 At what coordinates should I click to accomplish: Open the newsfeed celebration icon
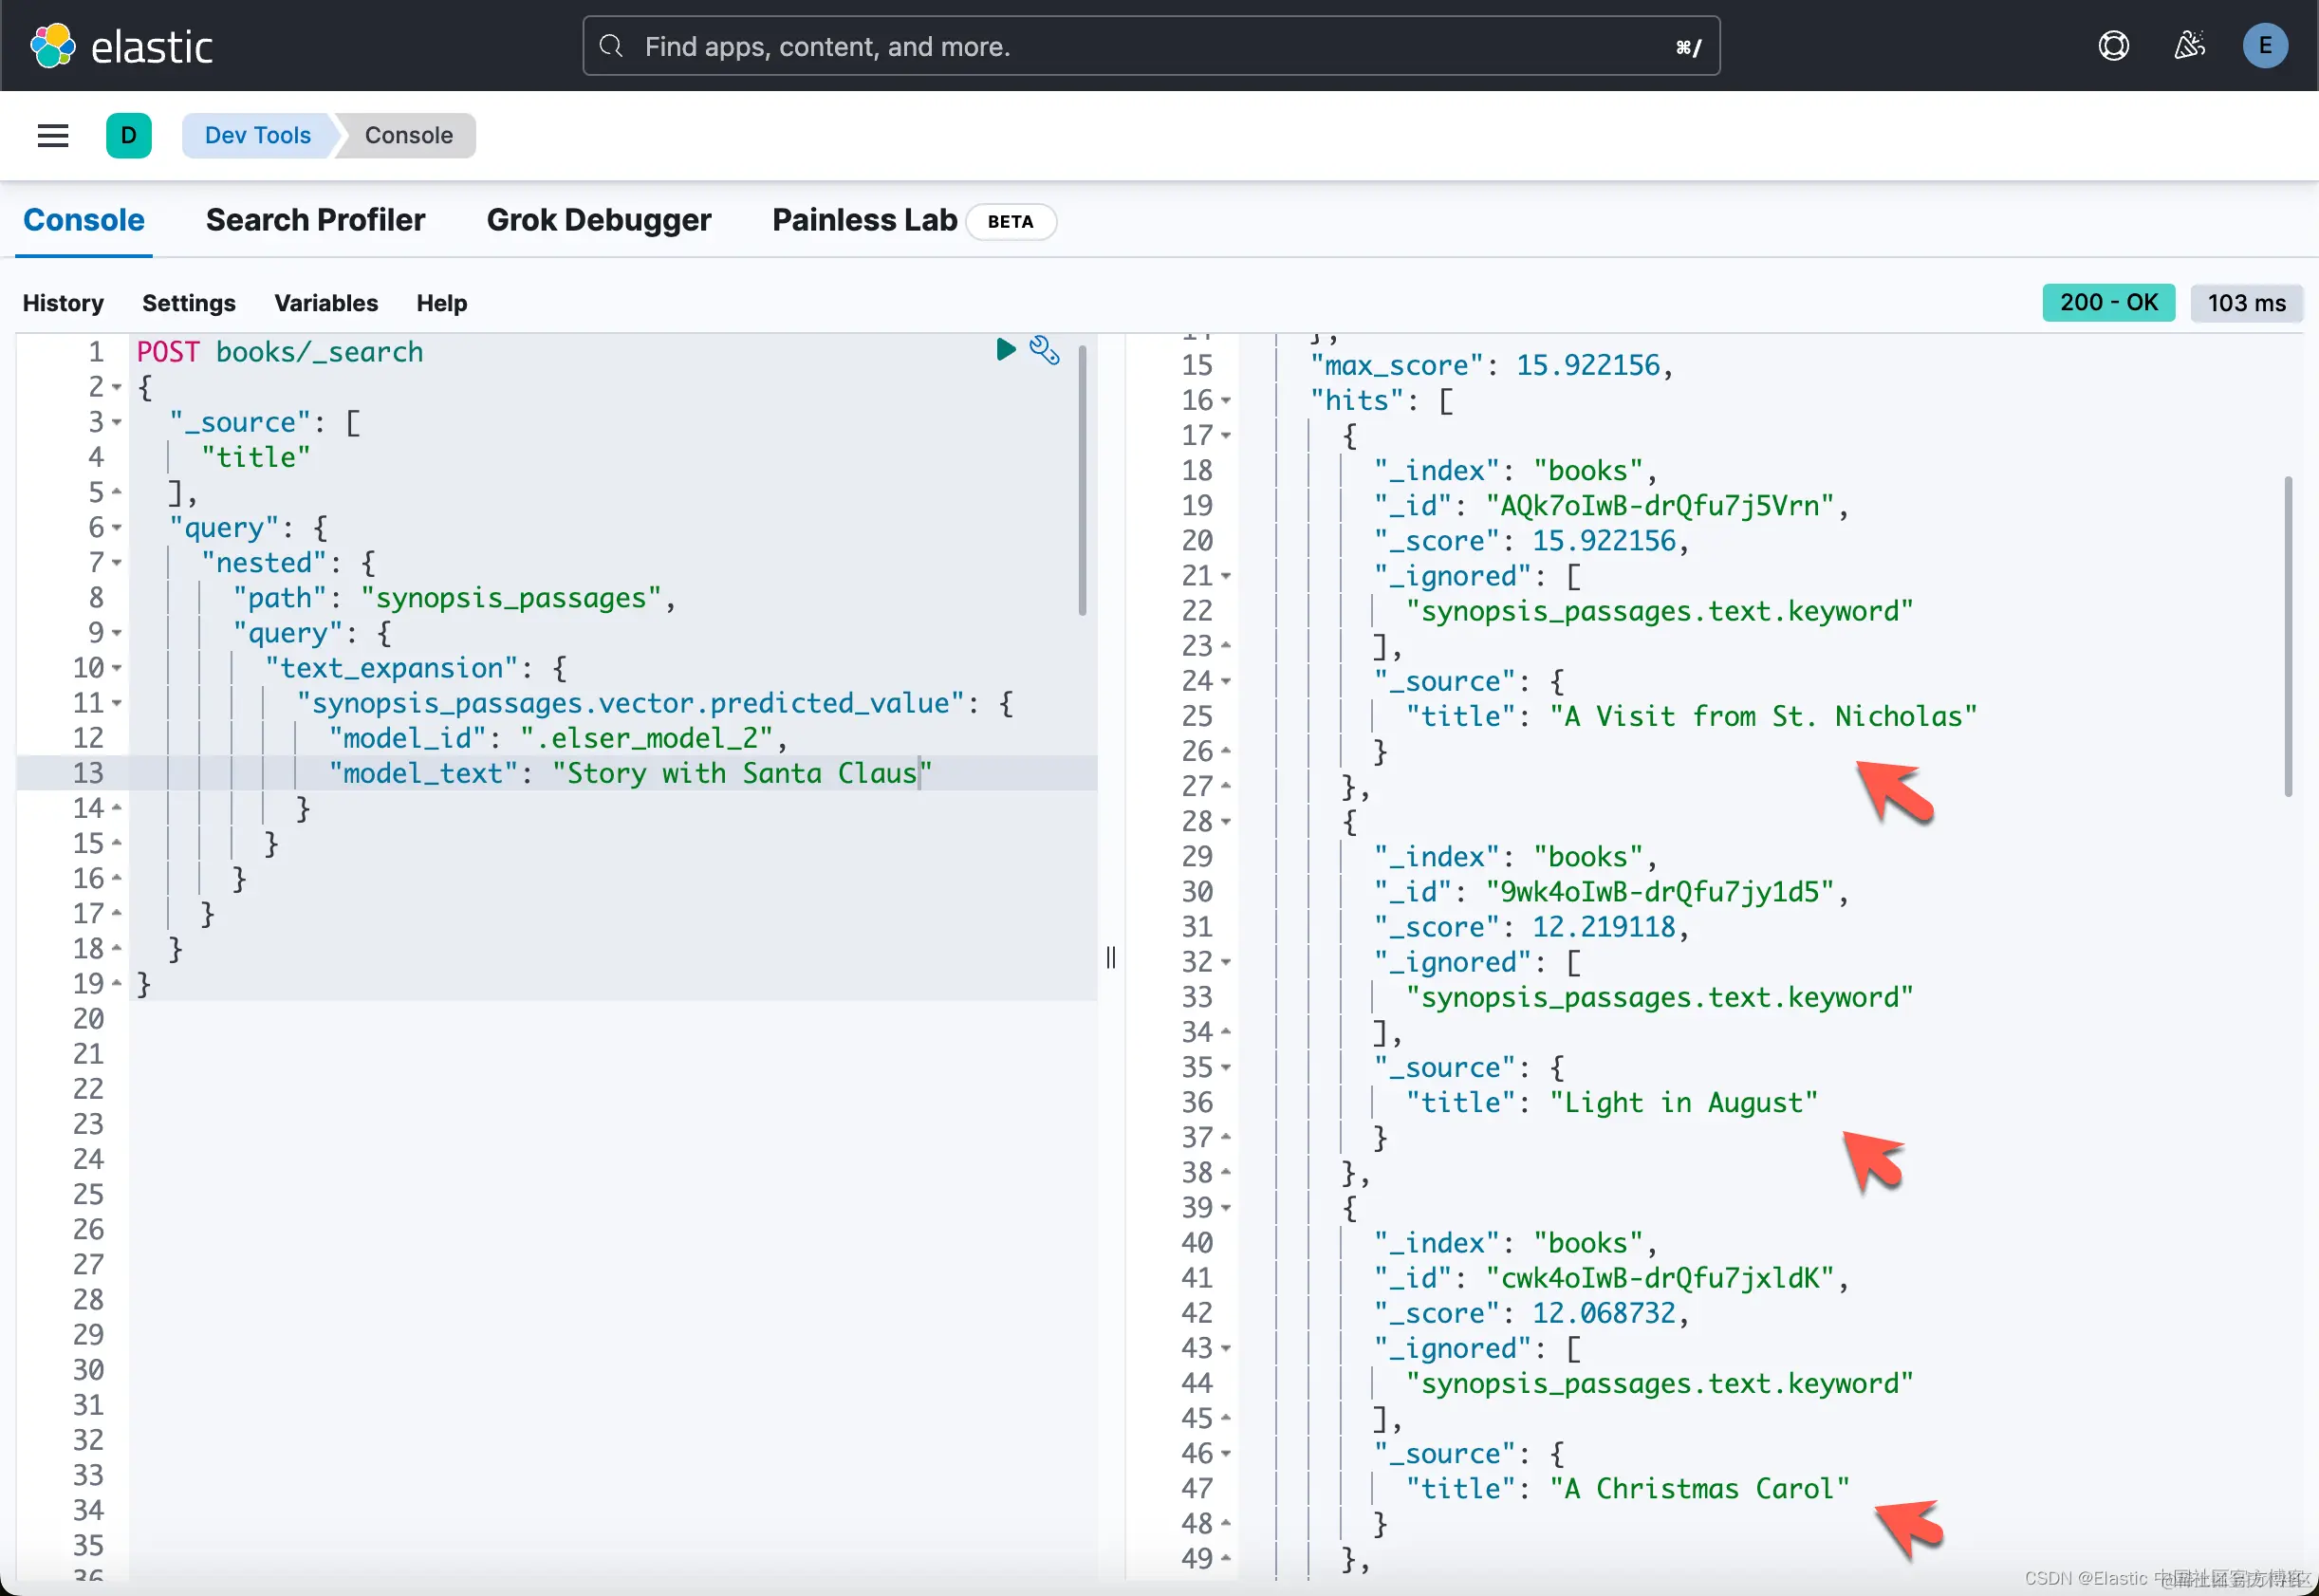[x=2189, y=46]
